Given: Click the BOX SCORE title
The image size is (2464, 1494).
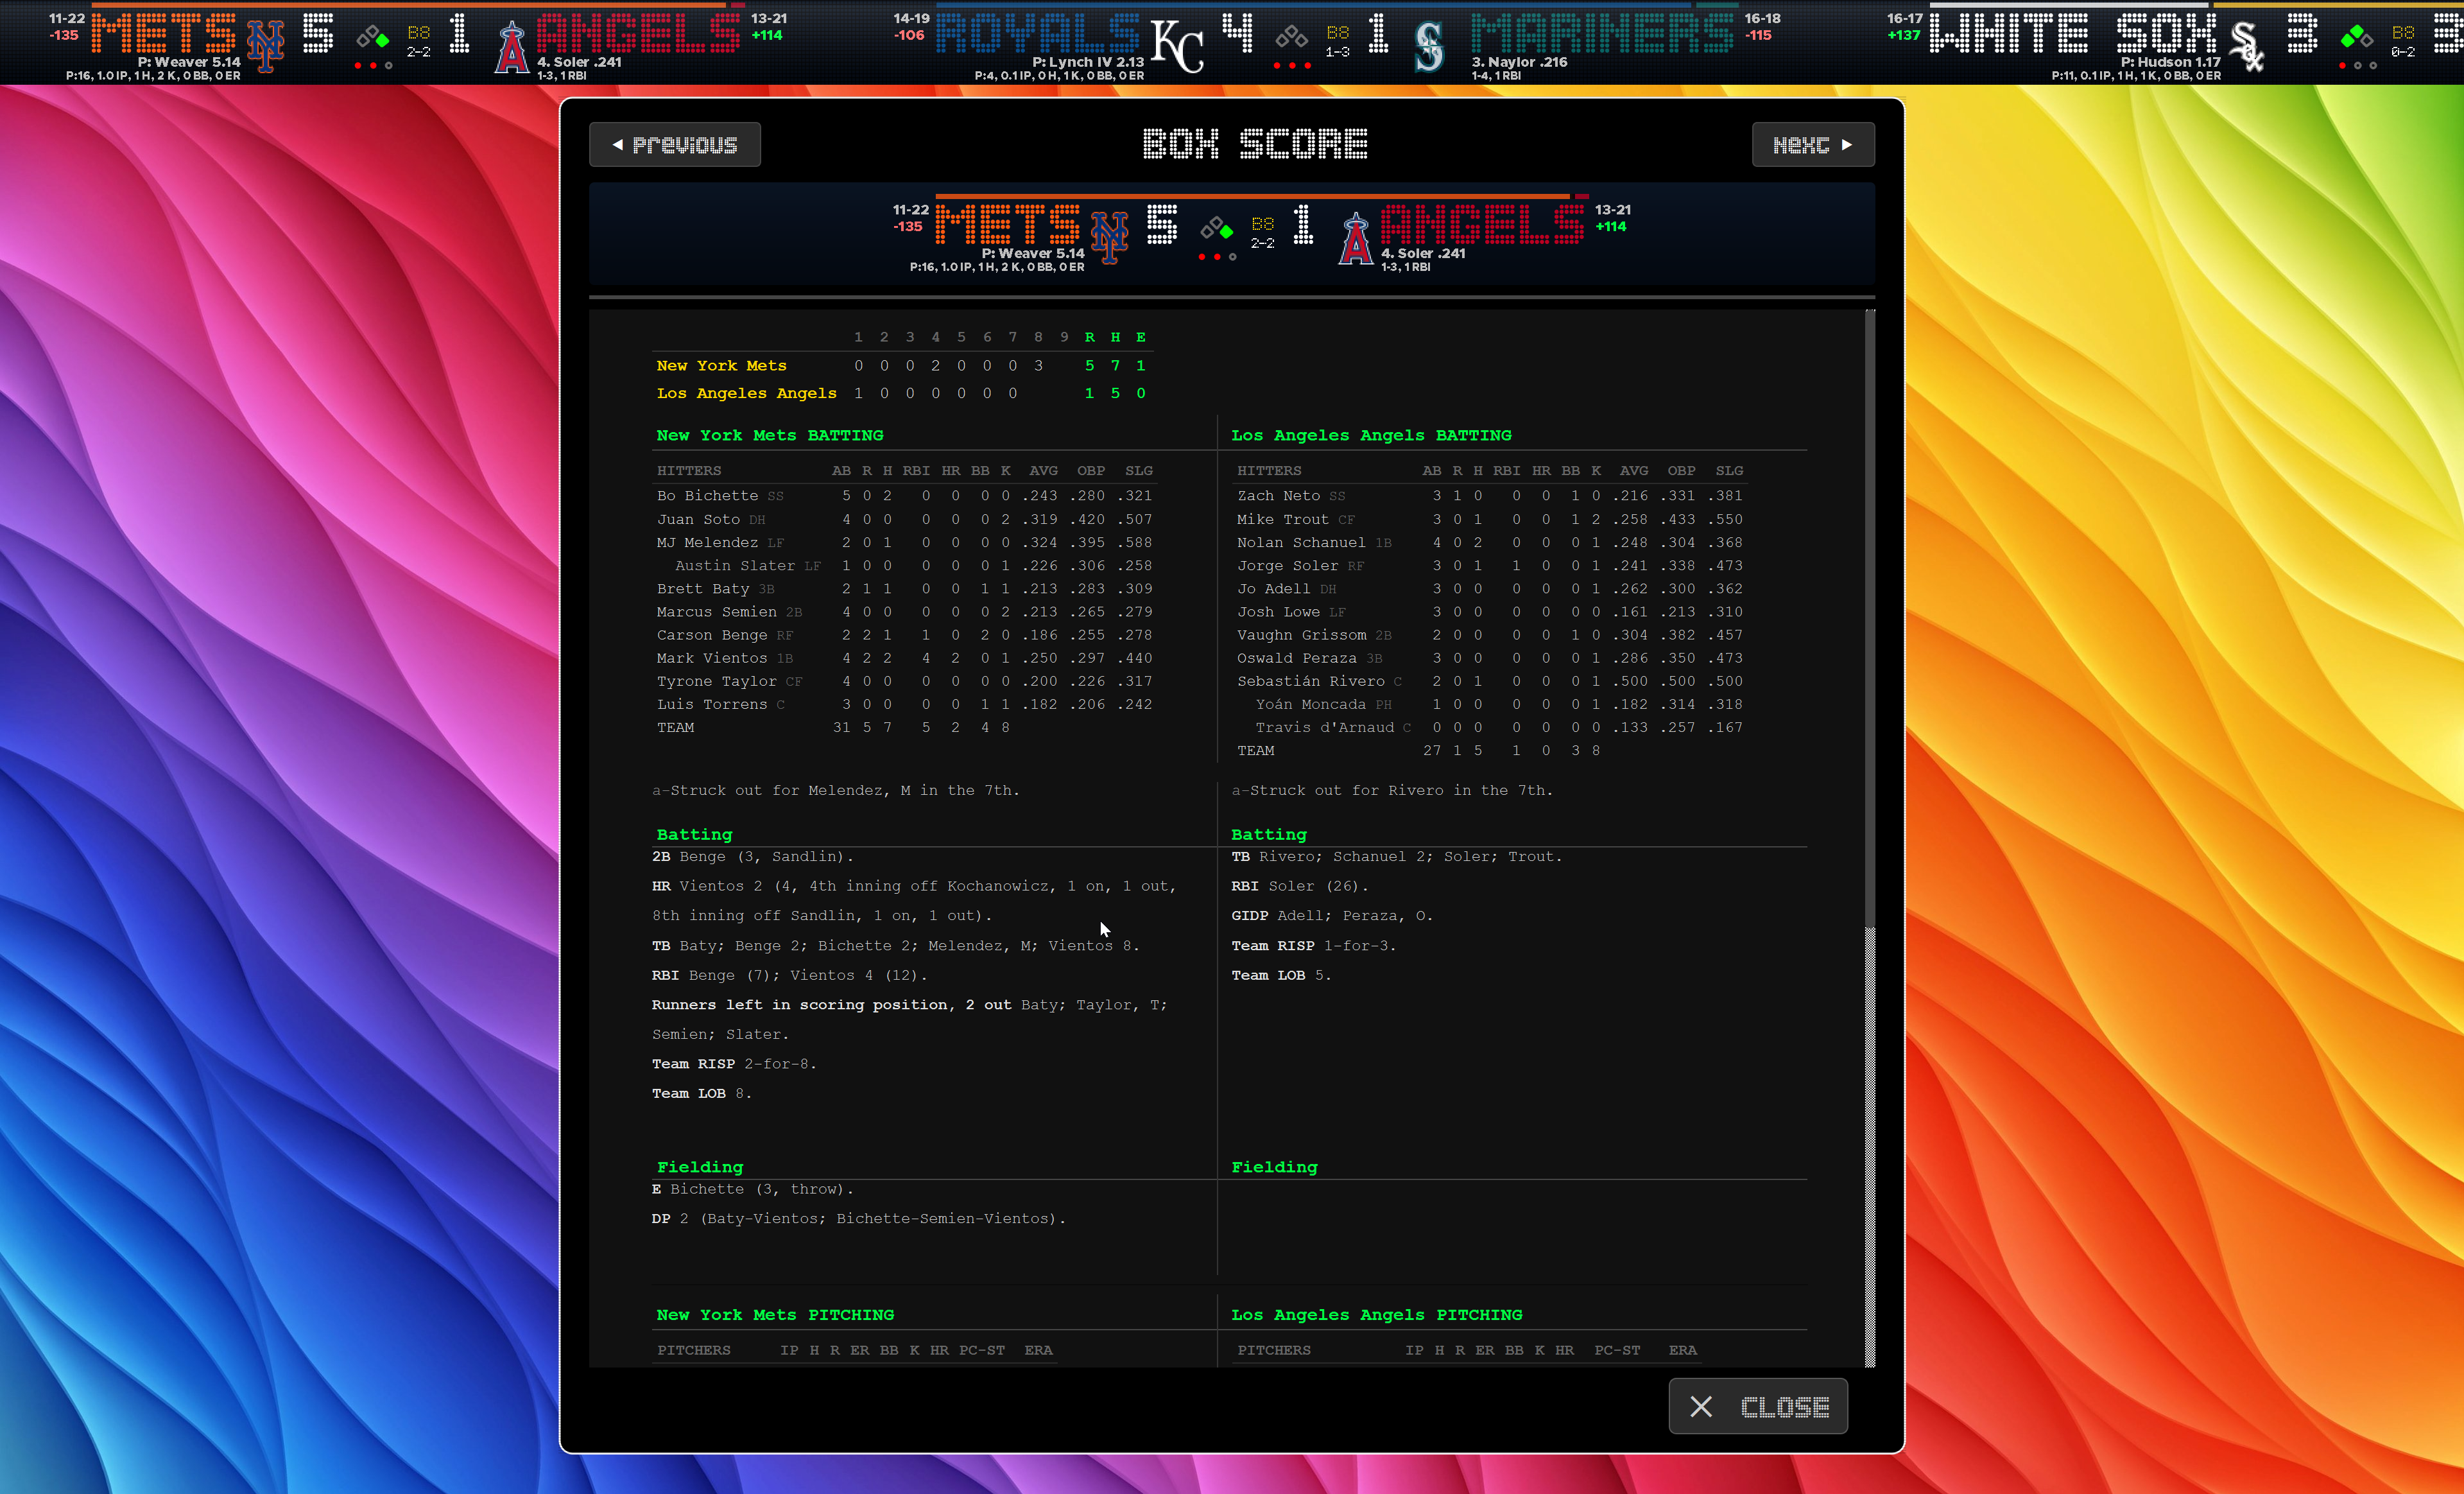Looking at the screenshot, I should pyautogui.click(x=1256, y=145).
